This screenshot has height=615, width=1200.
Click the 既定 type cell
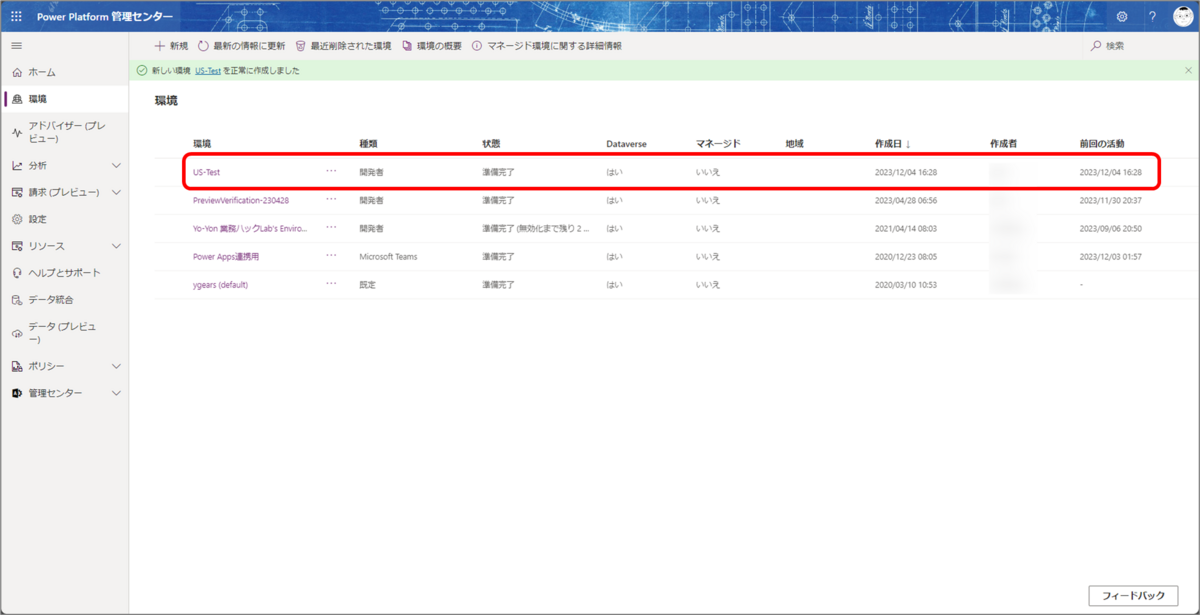[368, 284]
